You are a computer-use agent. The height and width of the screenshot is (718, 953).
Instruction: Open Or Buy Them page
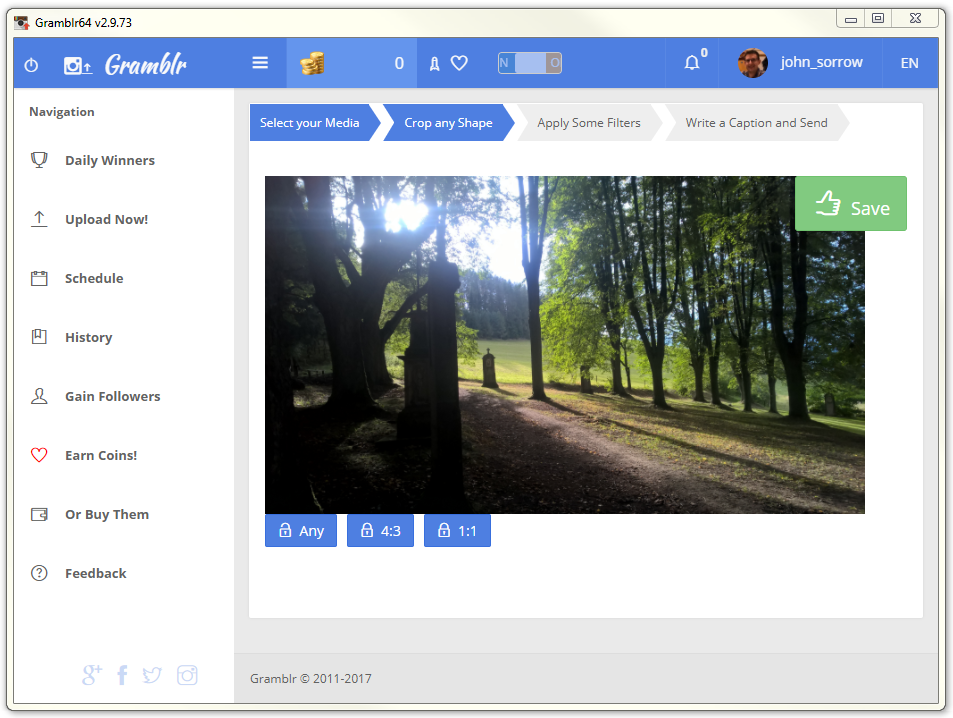[x=107, y=514]
